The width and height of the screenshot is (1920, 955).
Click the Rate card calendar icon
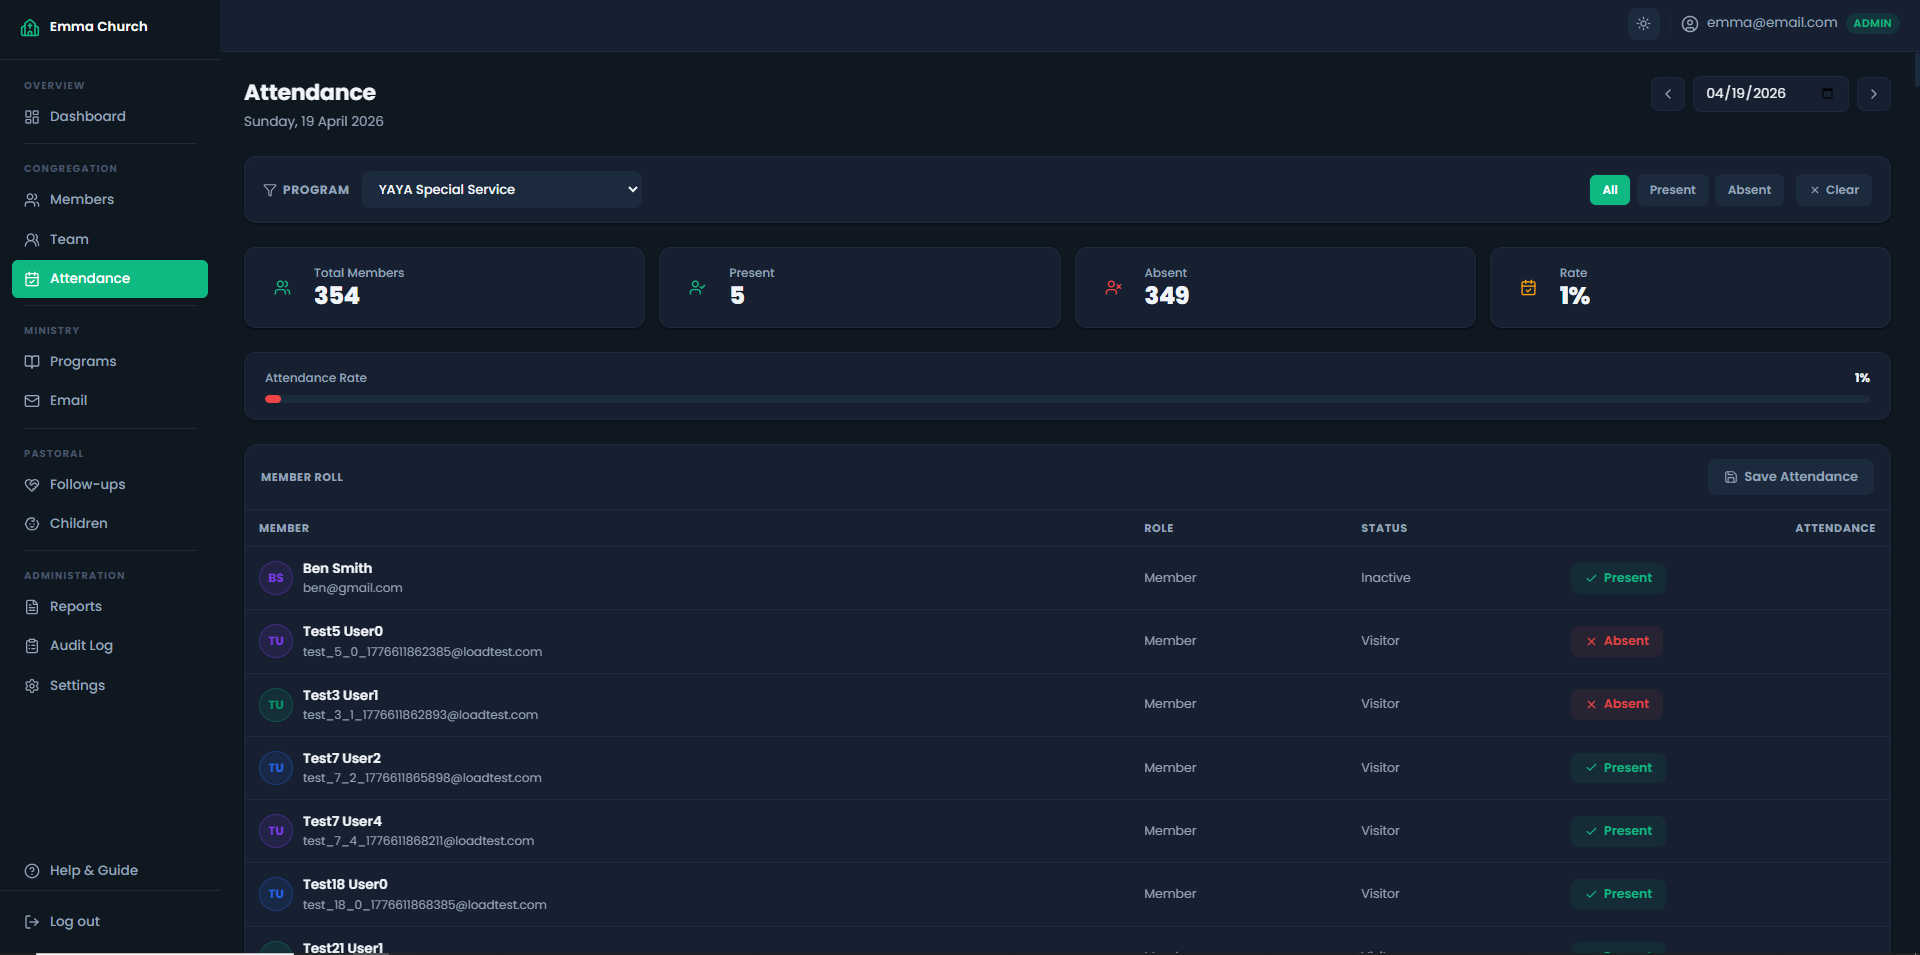pos(1528,288)
